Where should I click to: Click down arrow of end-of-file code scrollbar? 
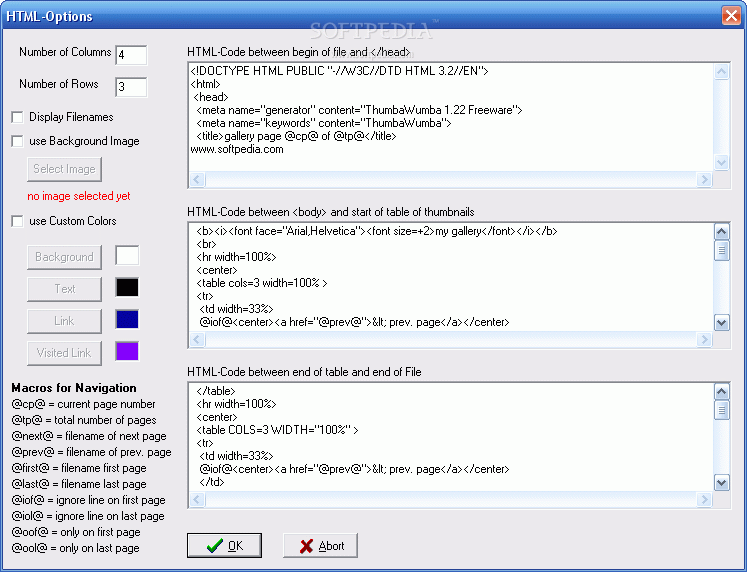pyautogui.click(x=722, y=482)
